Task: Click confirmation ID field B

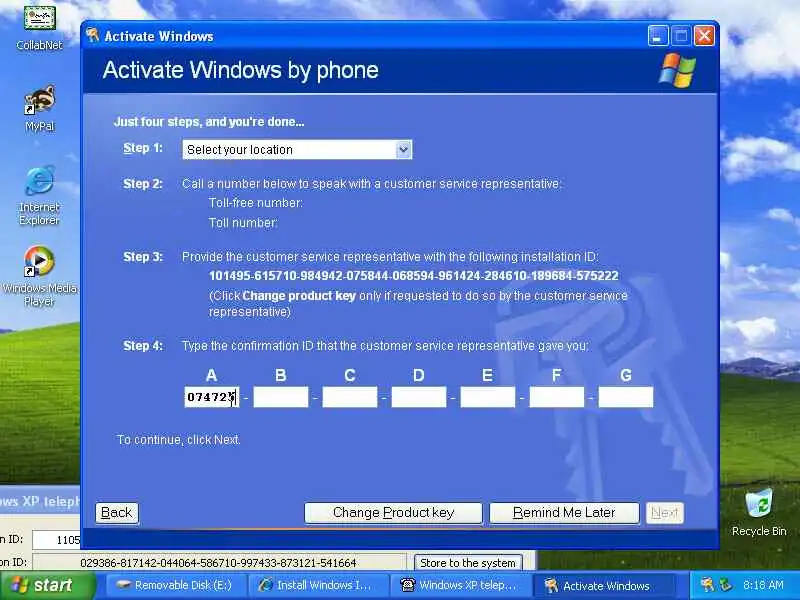Action: pos(281,397)
